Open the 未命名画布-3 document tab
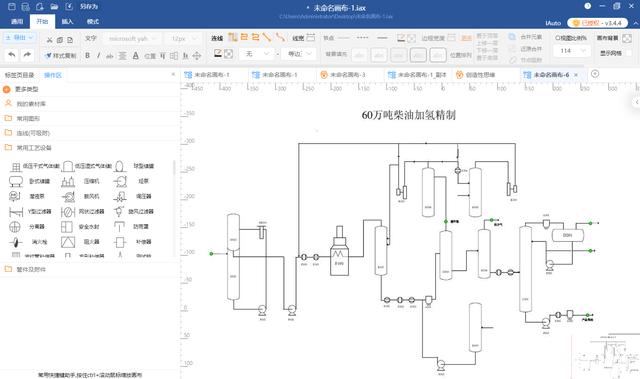 click(348, 75)
